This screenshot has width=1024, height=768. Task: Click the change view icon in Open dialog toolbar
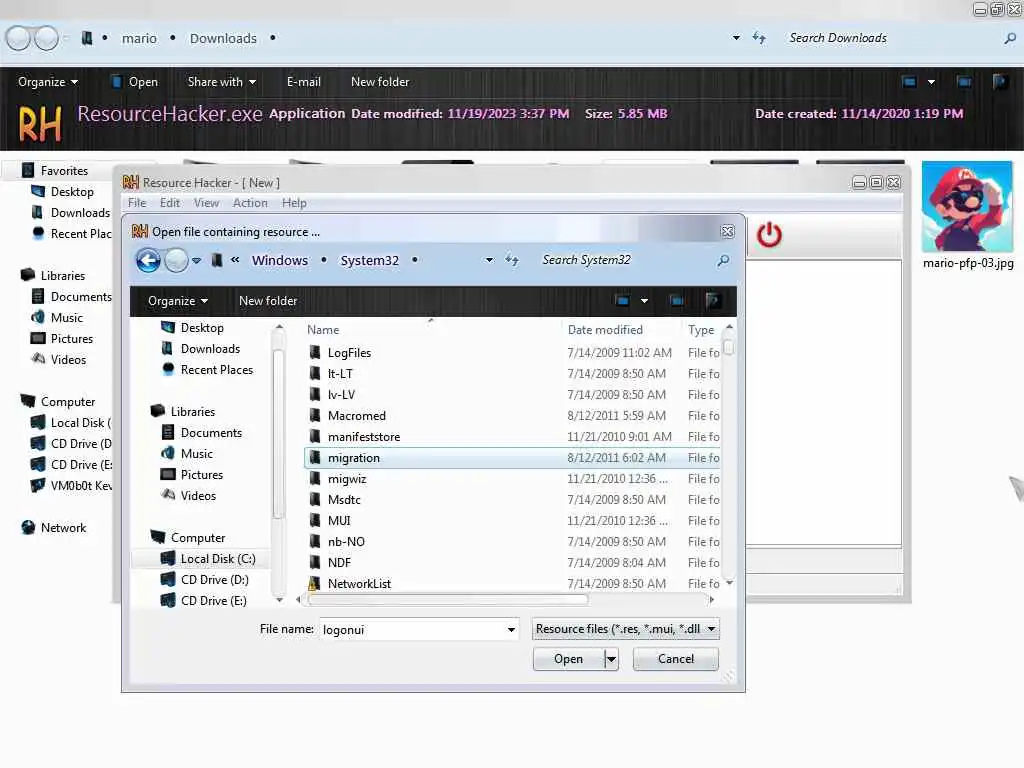(x=622, y=300)
